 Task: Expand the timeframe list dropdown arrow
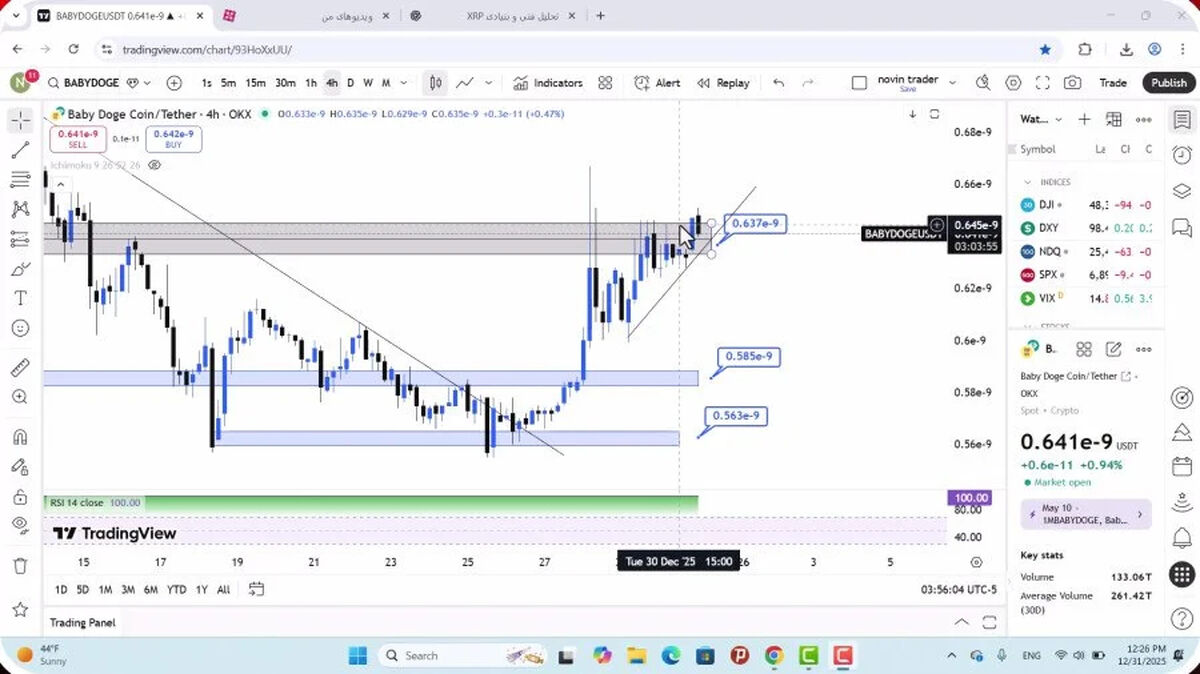coord(404,83)
